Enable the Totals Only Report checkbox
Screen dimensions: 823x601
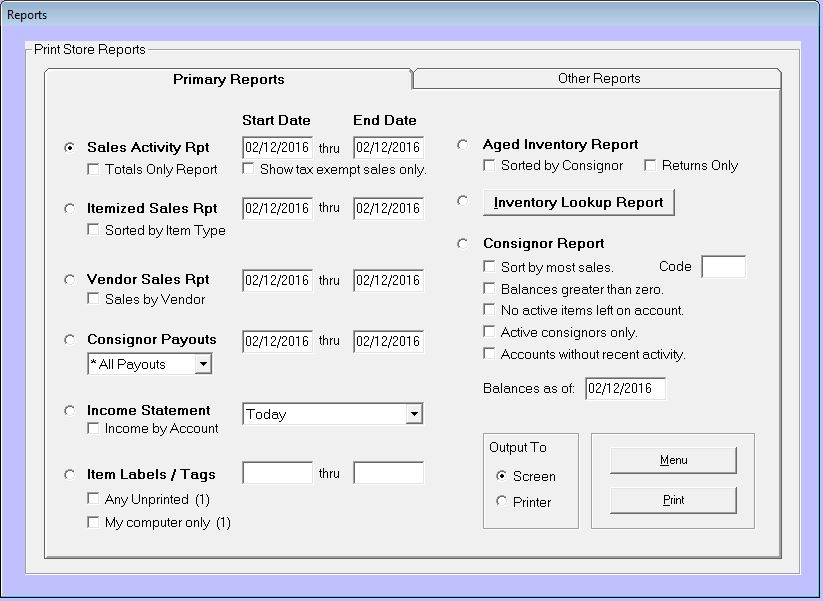93,169
